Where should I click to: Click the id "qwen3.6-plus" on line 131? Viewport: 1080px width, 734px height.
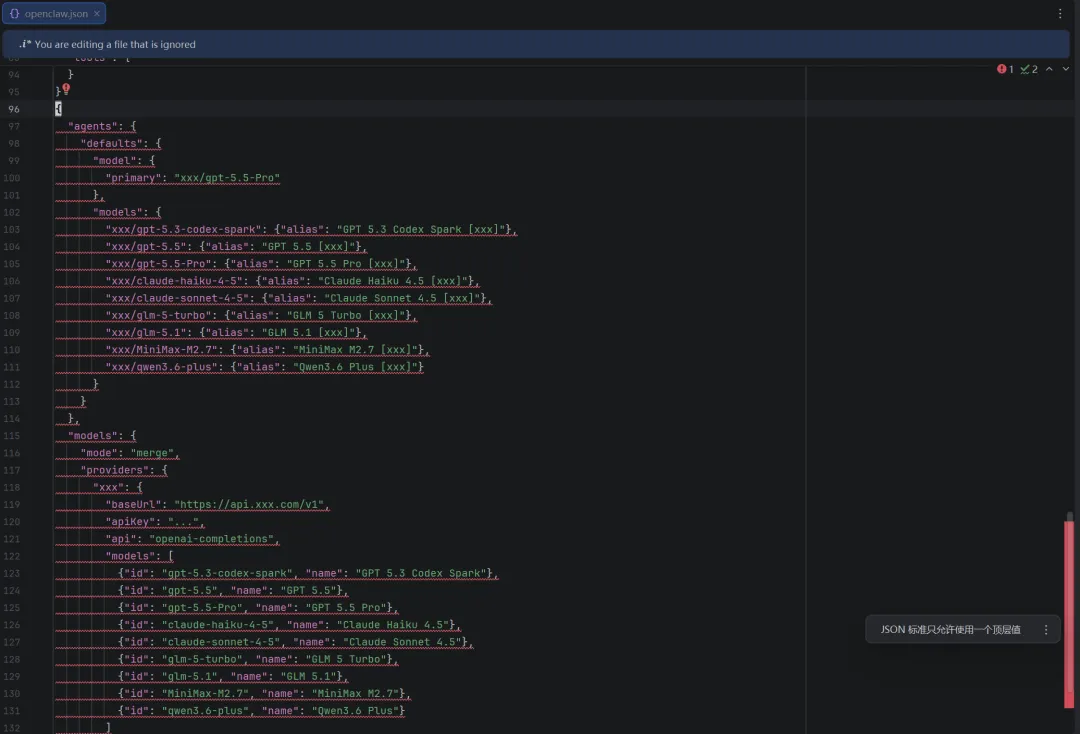[205, 711]
